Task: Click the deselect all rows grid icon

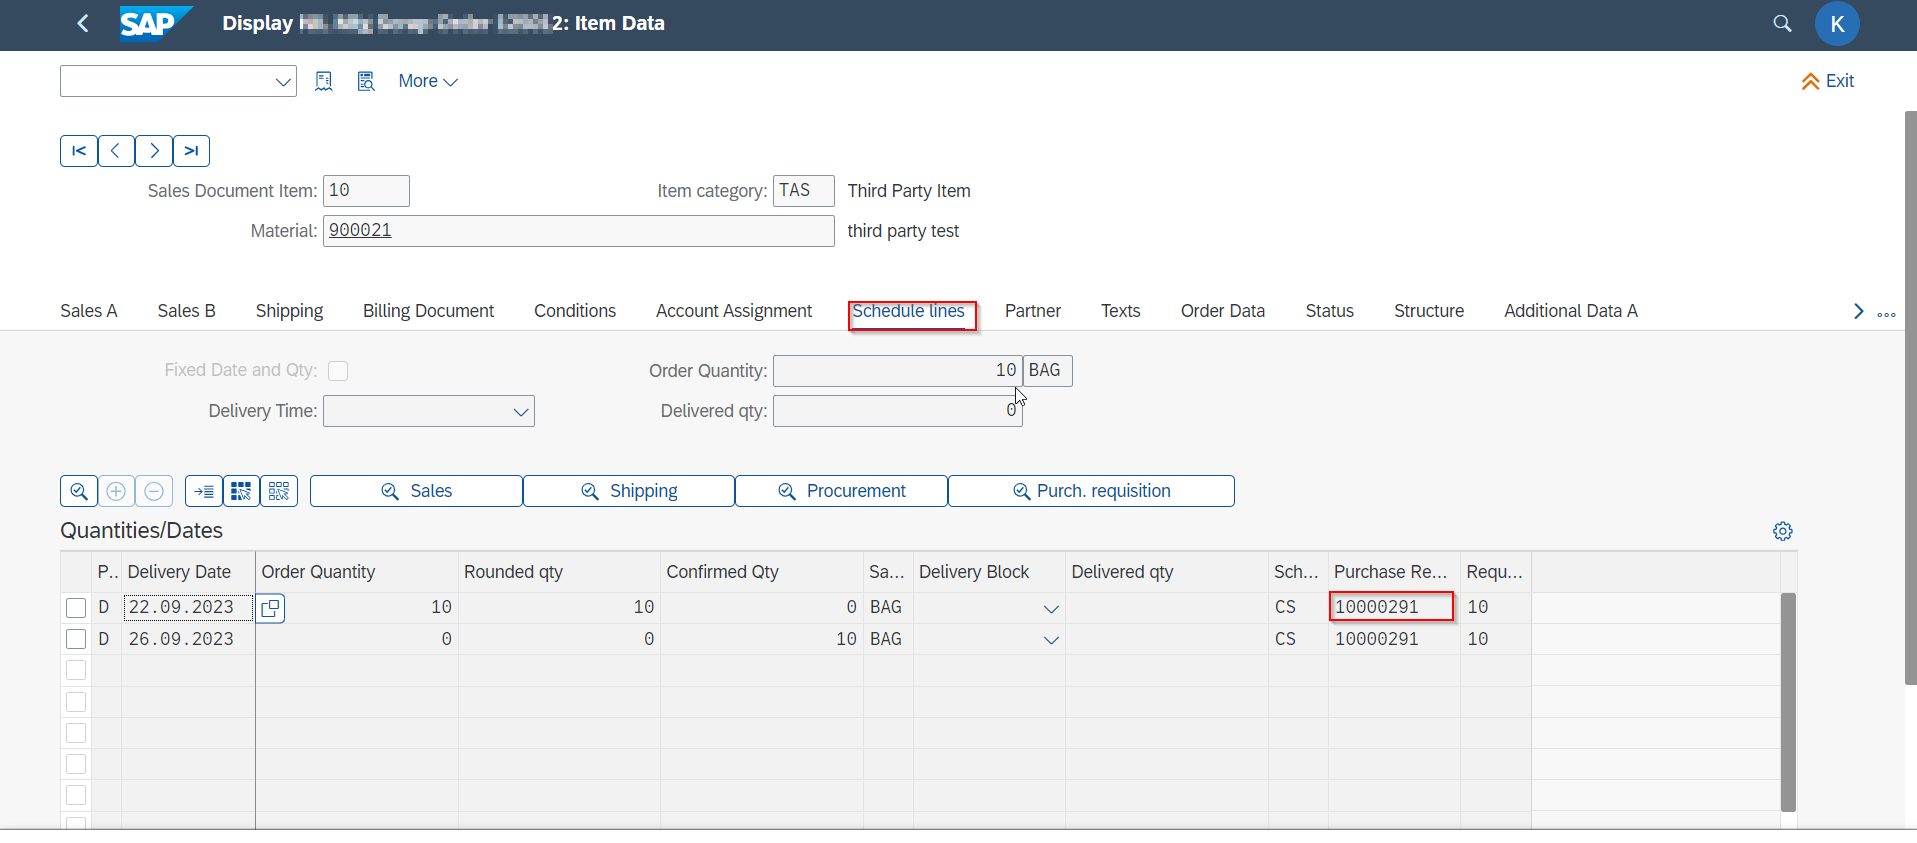Action: (279, 491)
